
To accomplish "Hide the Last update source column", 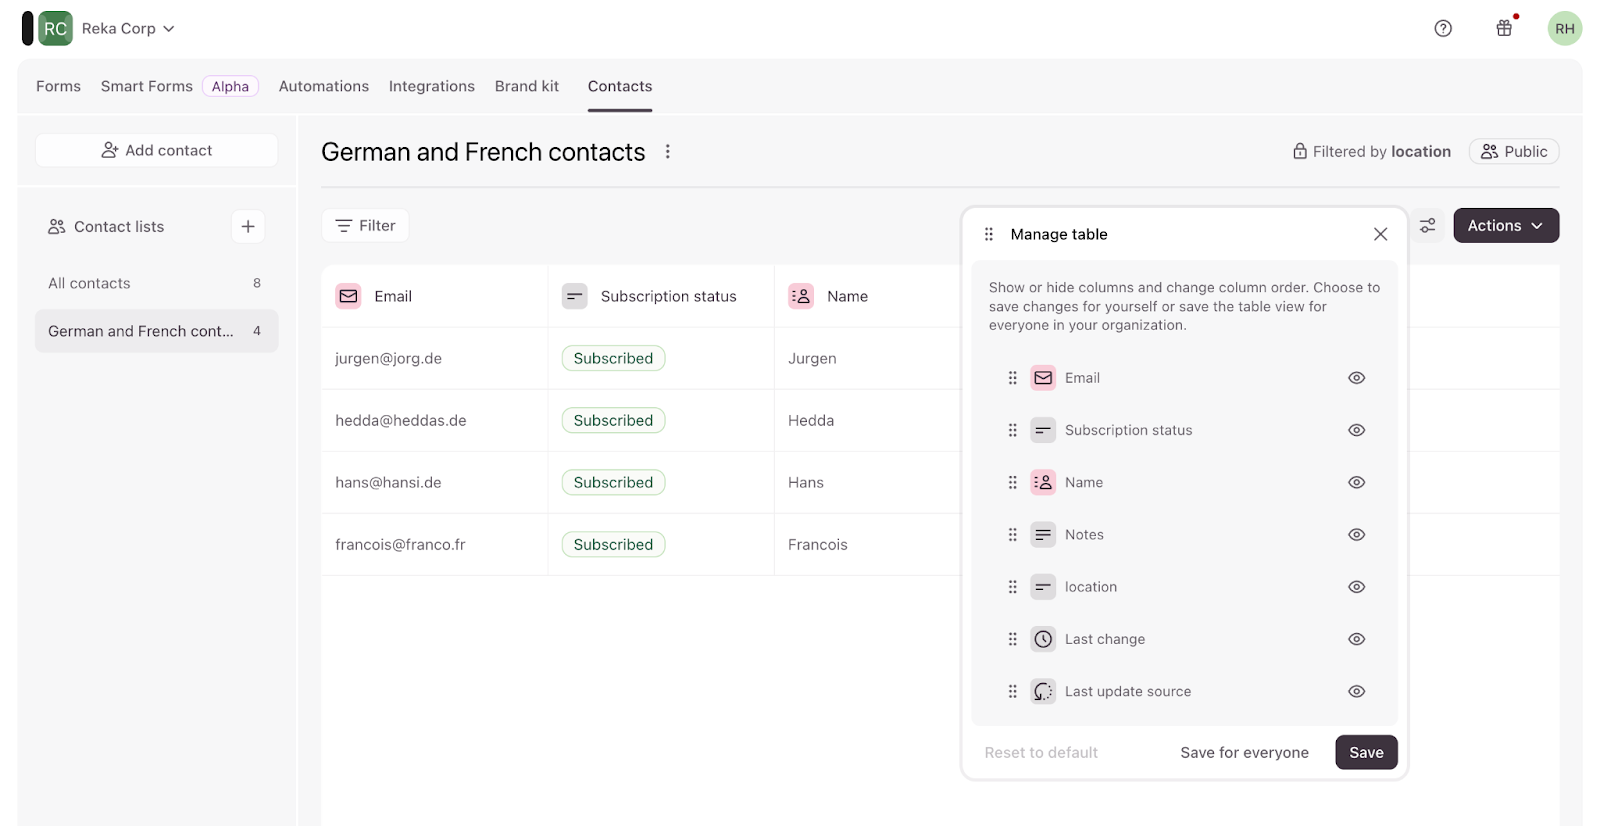I will click(1356, 691).
